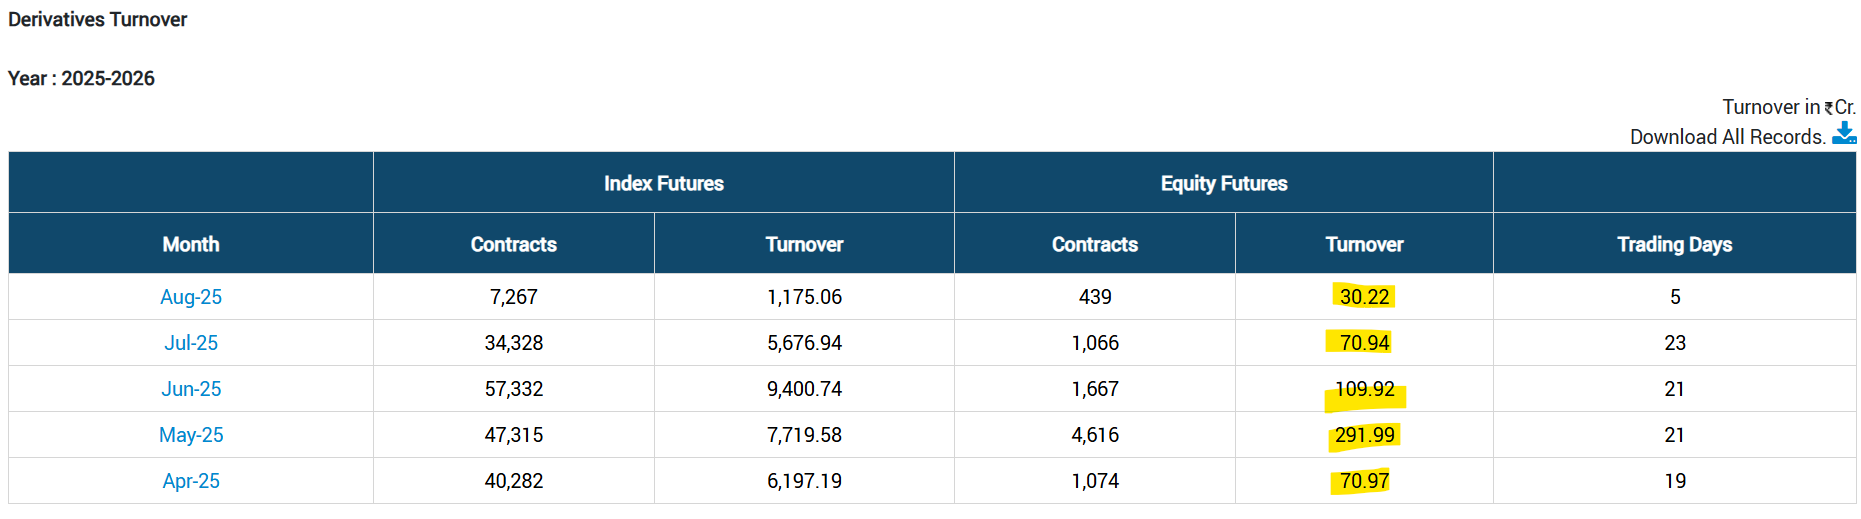The width and height of the screenshot is (1861, 519).
Task: Click the Index Futures group header
Action: coord(663,183)
